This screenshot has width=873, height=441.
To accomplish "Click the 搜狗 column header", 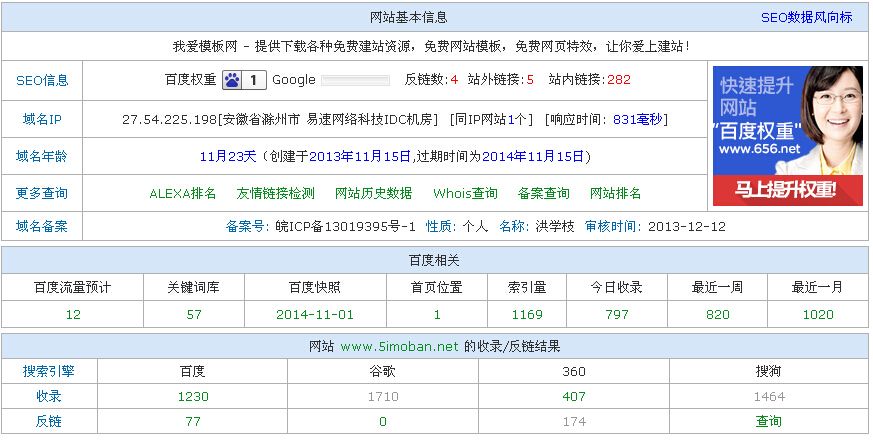I will (769, 371).
